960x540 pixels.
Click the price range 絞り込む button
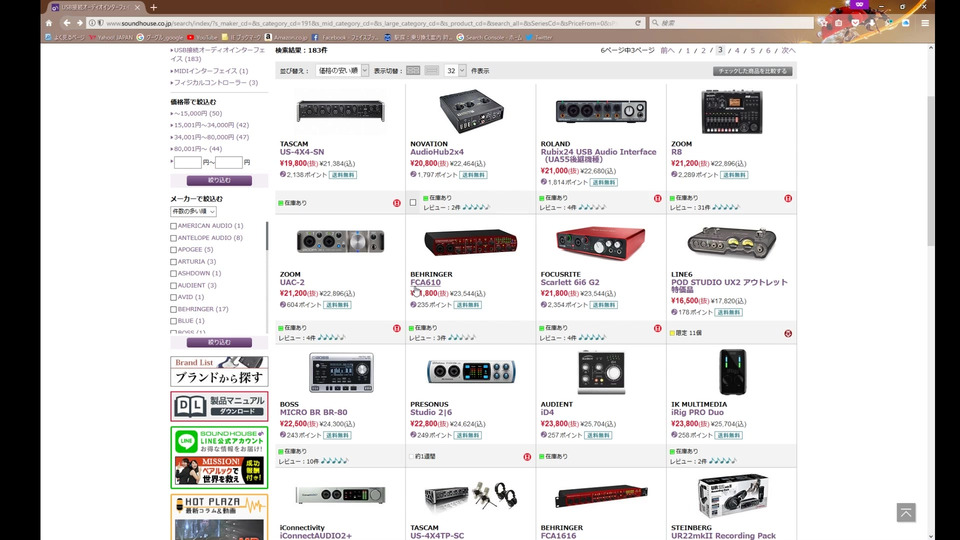coord(219,181)
